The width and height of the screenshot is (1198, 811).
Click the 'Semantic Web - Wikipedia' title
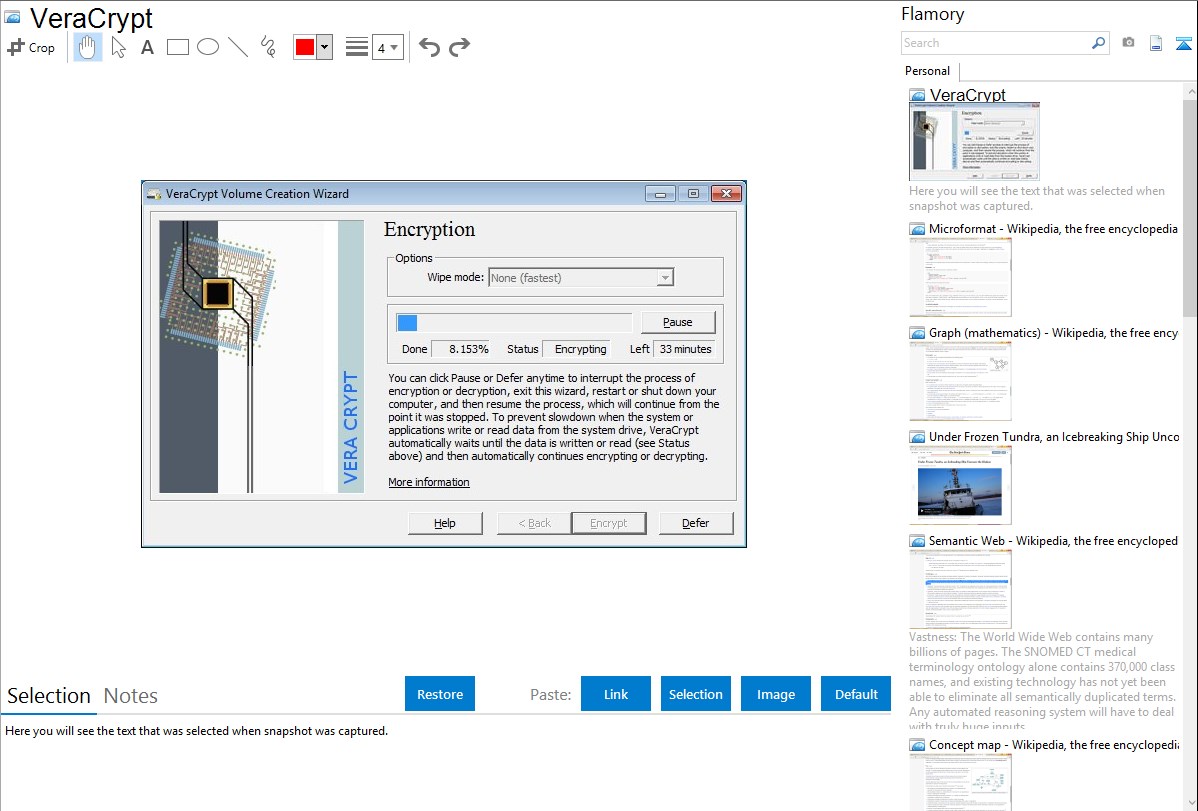1054,540
